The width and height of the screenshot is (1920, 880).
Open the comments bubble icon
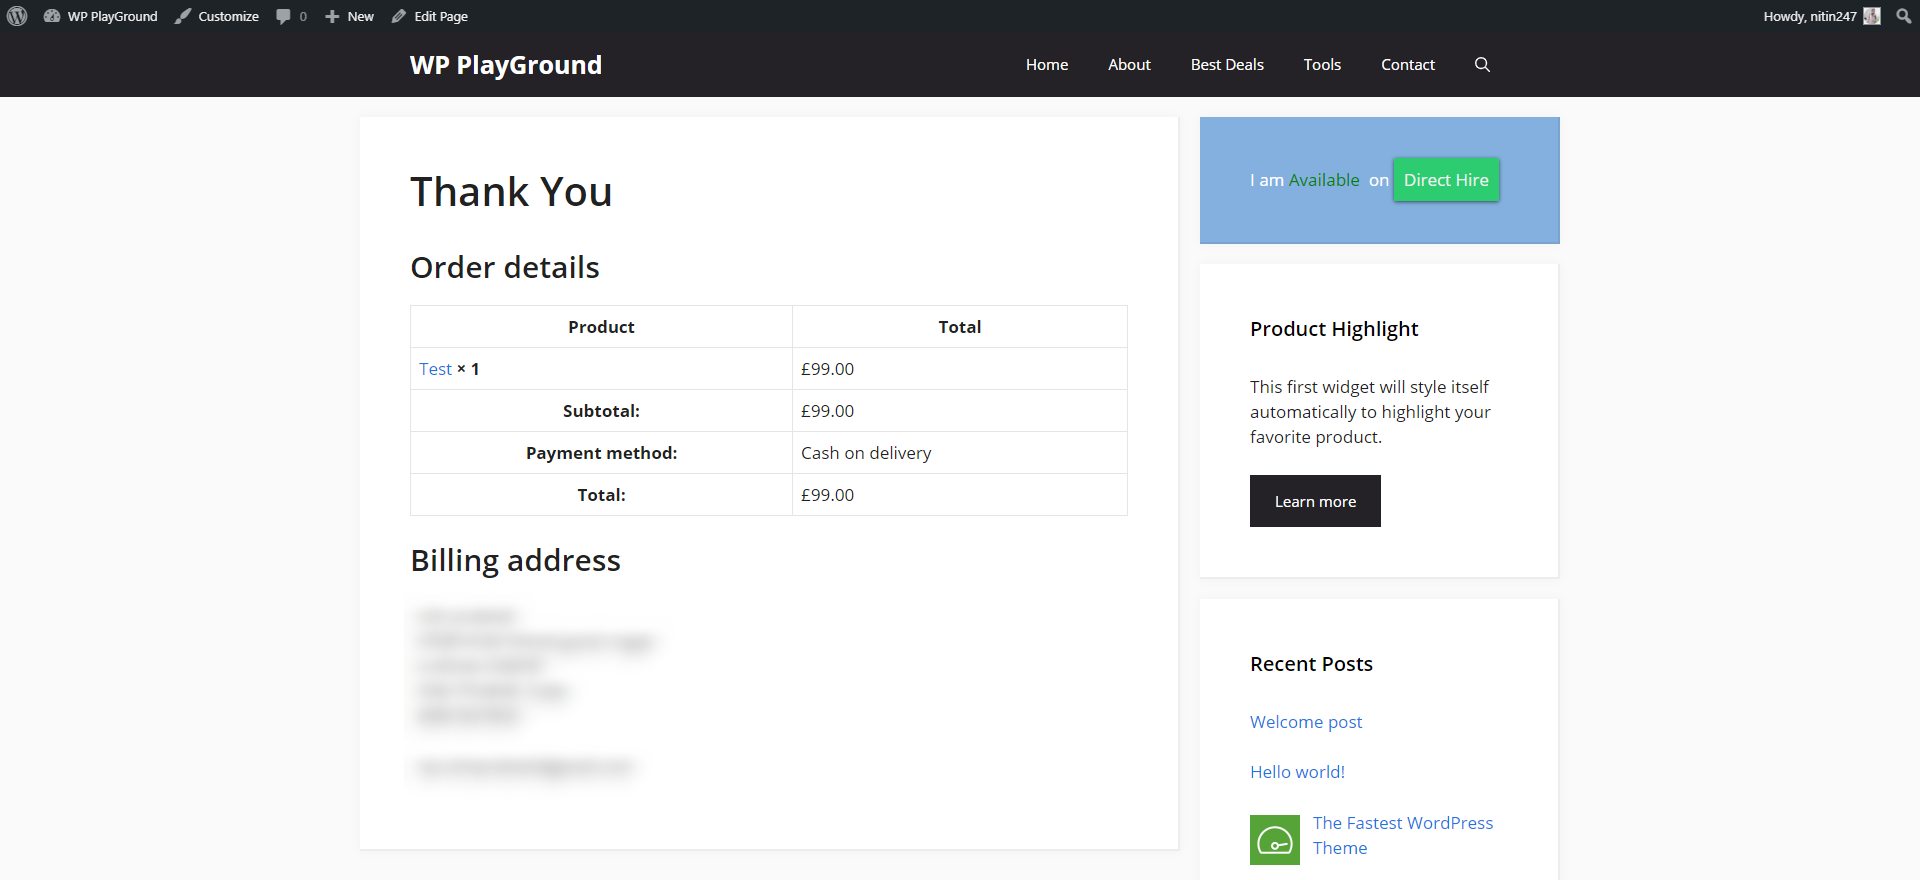(291, 16)
